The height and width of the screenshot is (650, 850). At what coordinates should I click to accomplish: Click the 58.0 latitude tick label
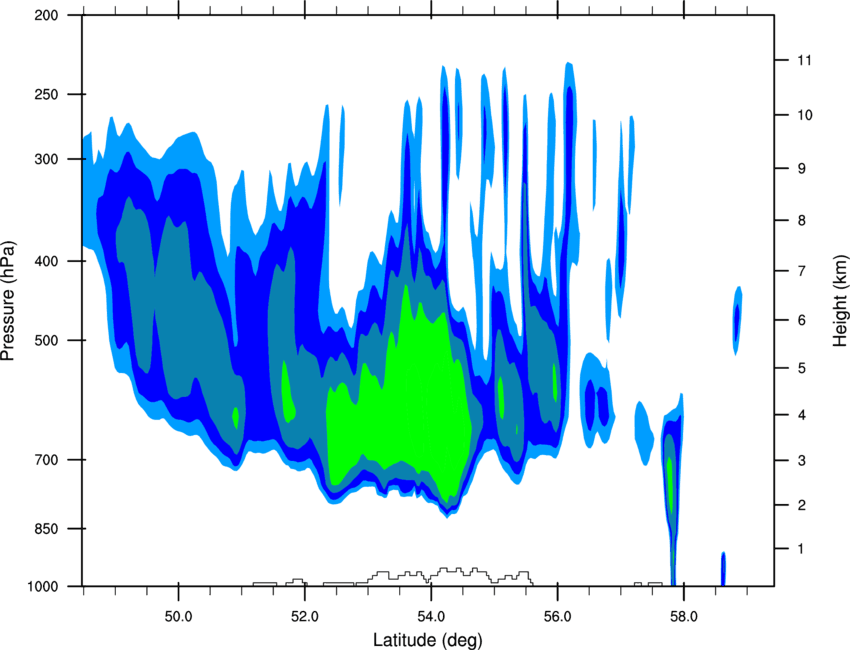click(x=684, y=617)
